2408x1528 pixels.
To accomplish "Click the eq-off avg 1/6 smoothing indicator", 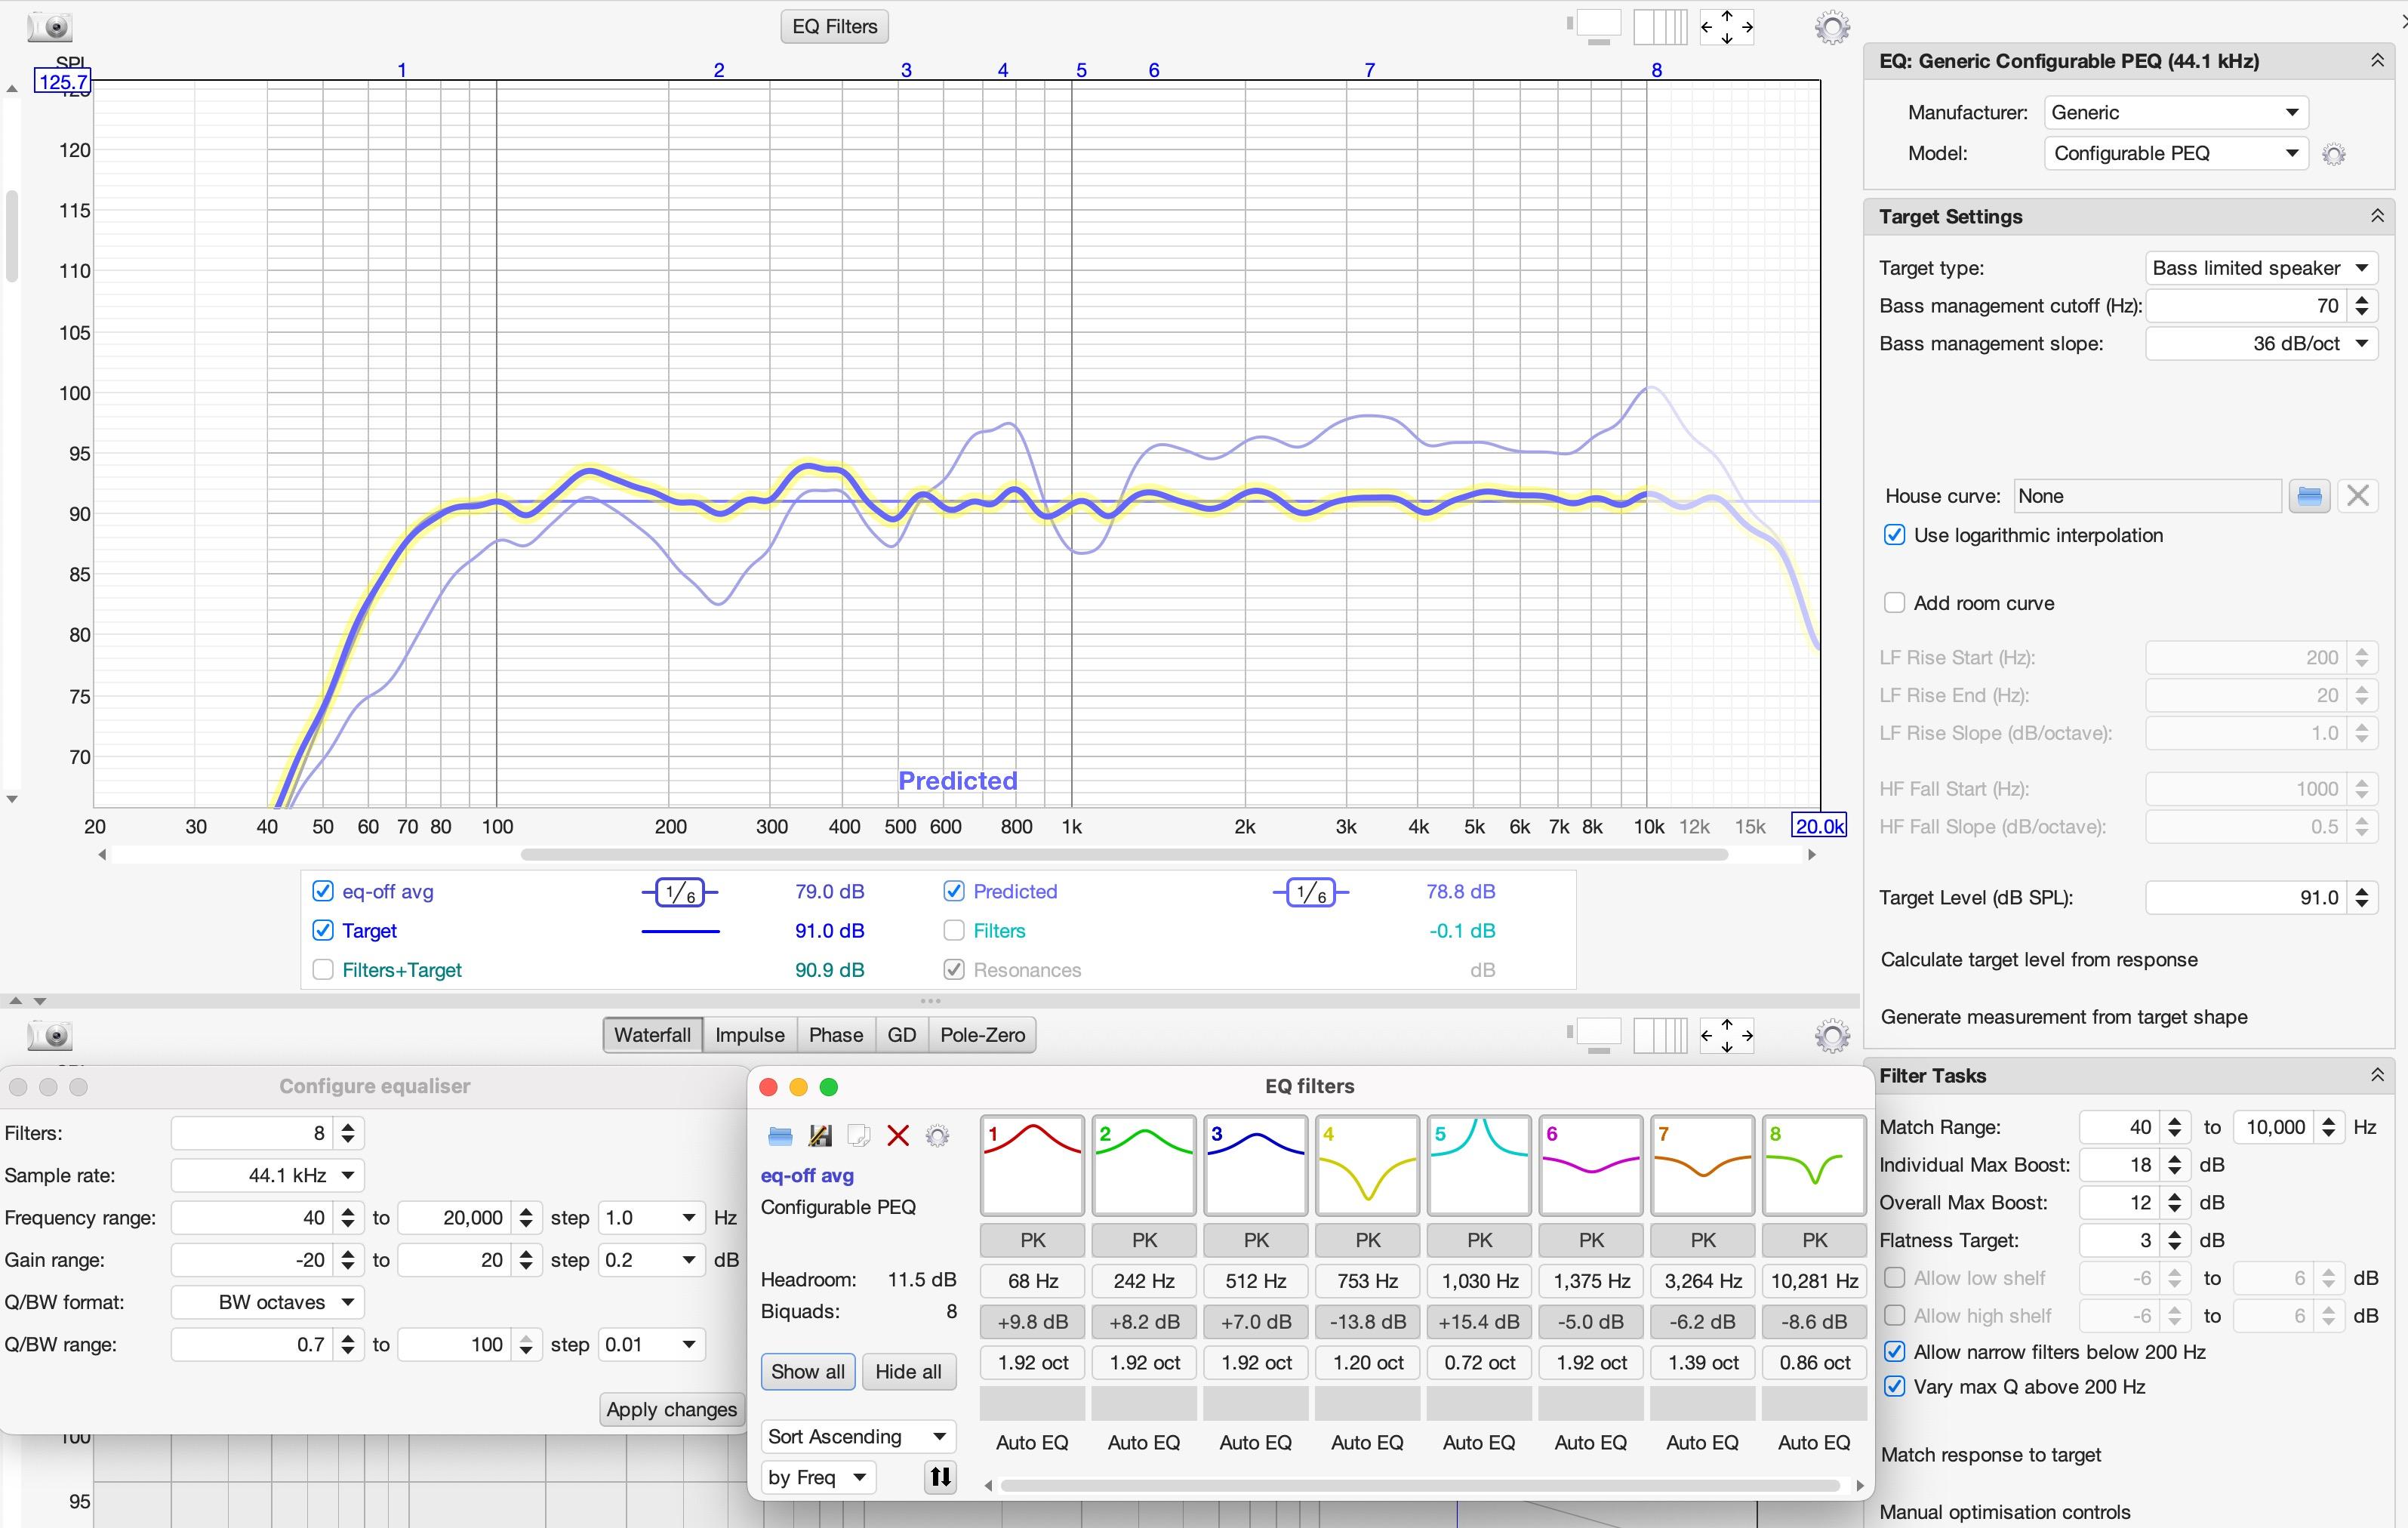I will [x=680, y=892].
